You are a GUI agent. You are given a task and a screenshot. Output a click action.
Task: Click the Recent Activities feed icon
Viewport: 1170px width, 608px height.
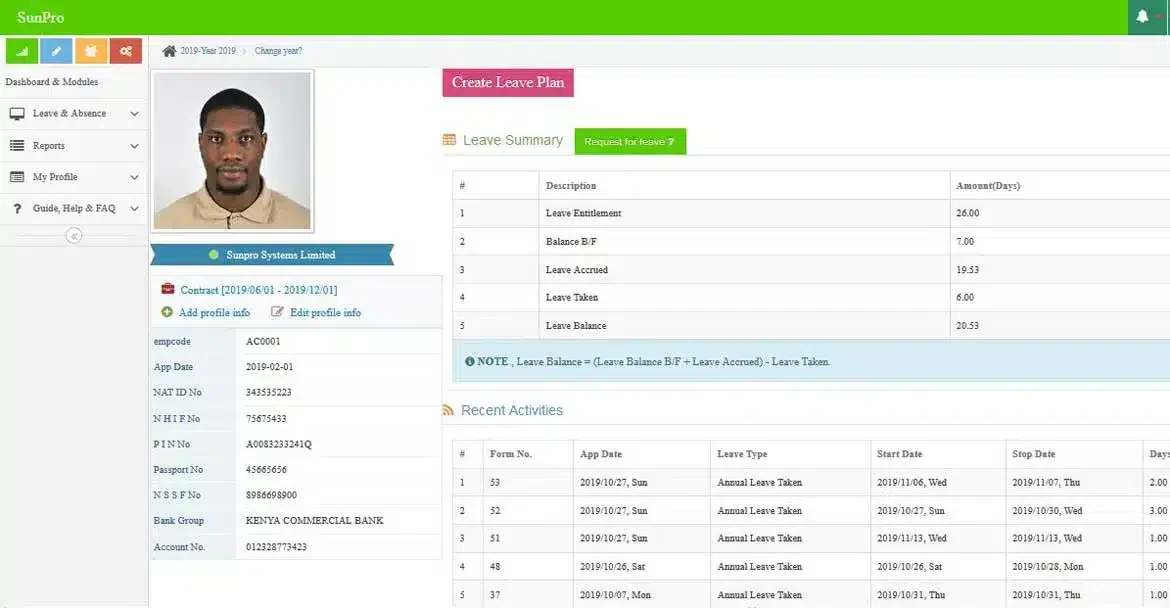coord(448,410)
